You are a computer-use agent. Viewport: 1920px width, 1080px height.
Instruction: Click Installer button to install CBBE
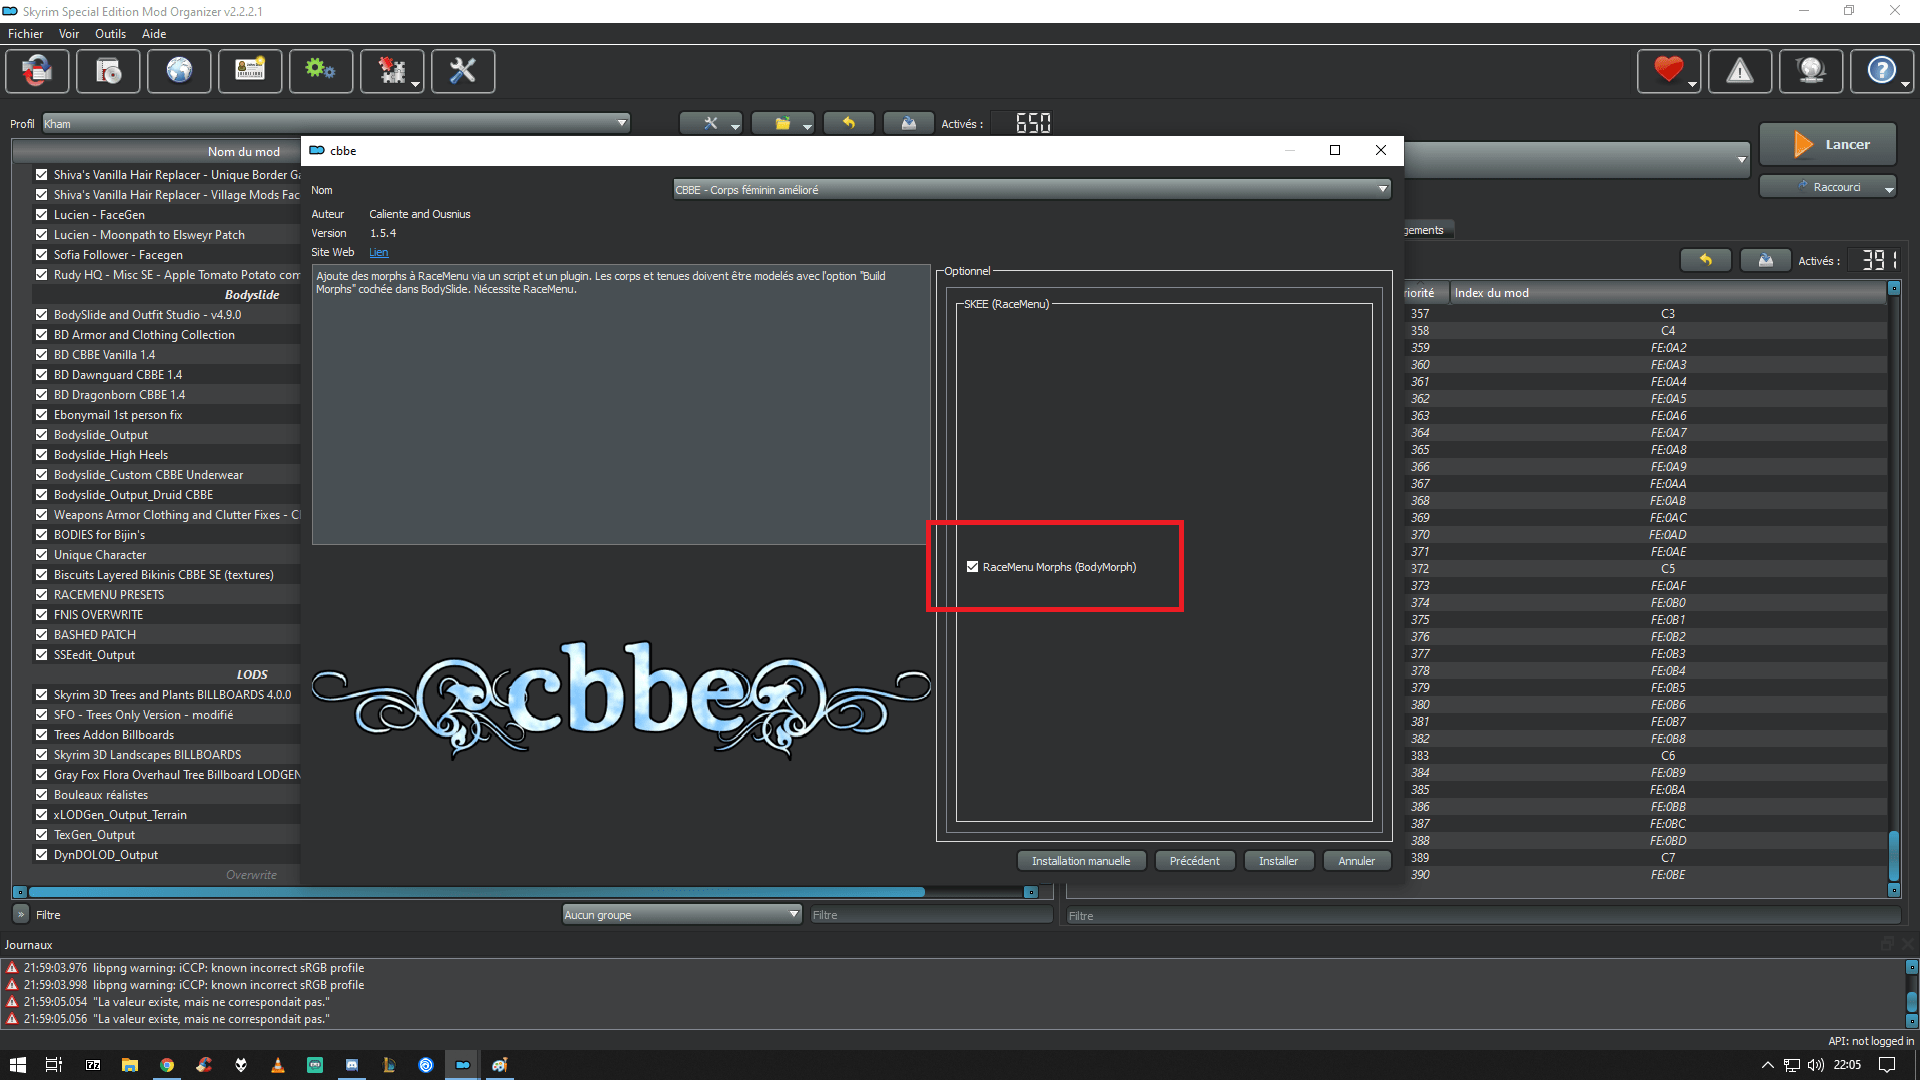[1276, 860]
